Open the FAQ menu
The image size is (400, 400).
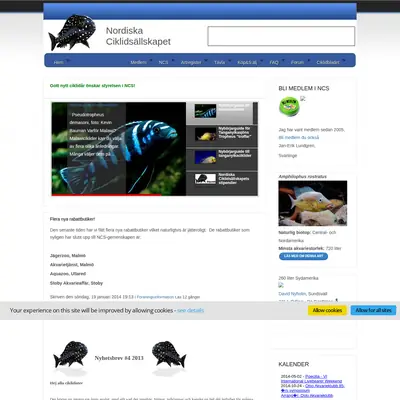(x=274, y=62)
